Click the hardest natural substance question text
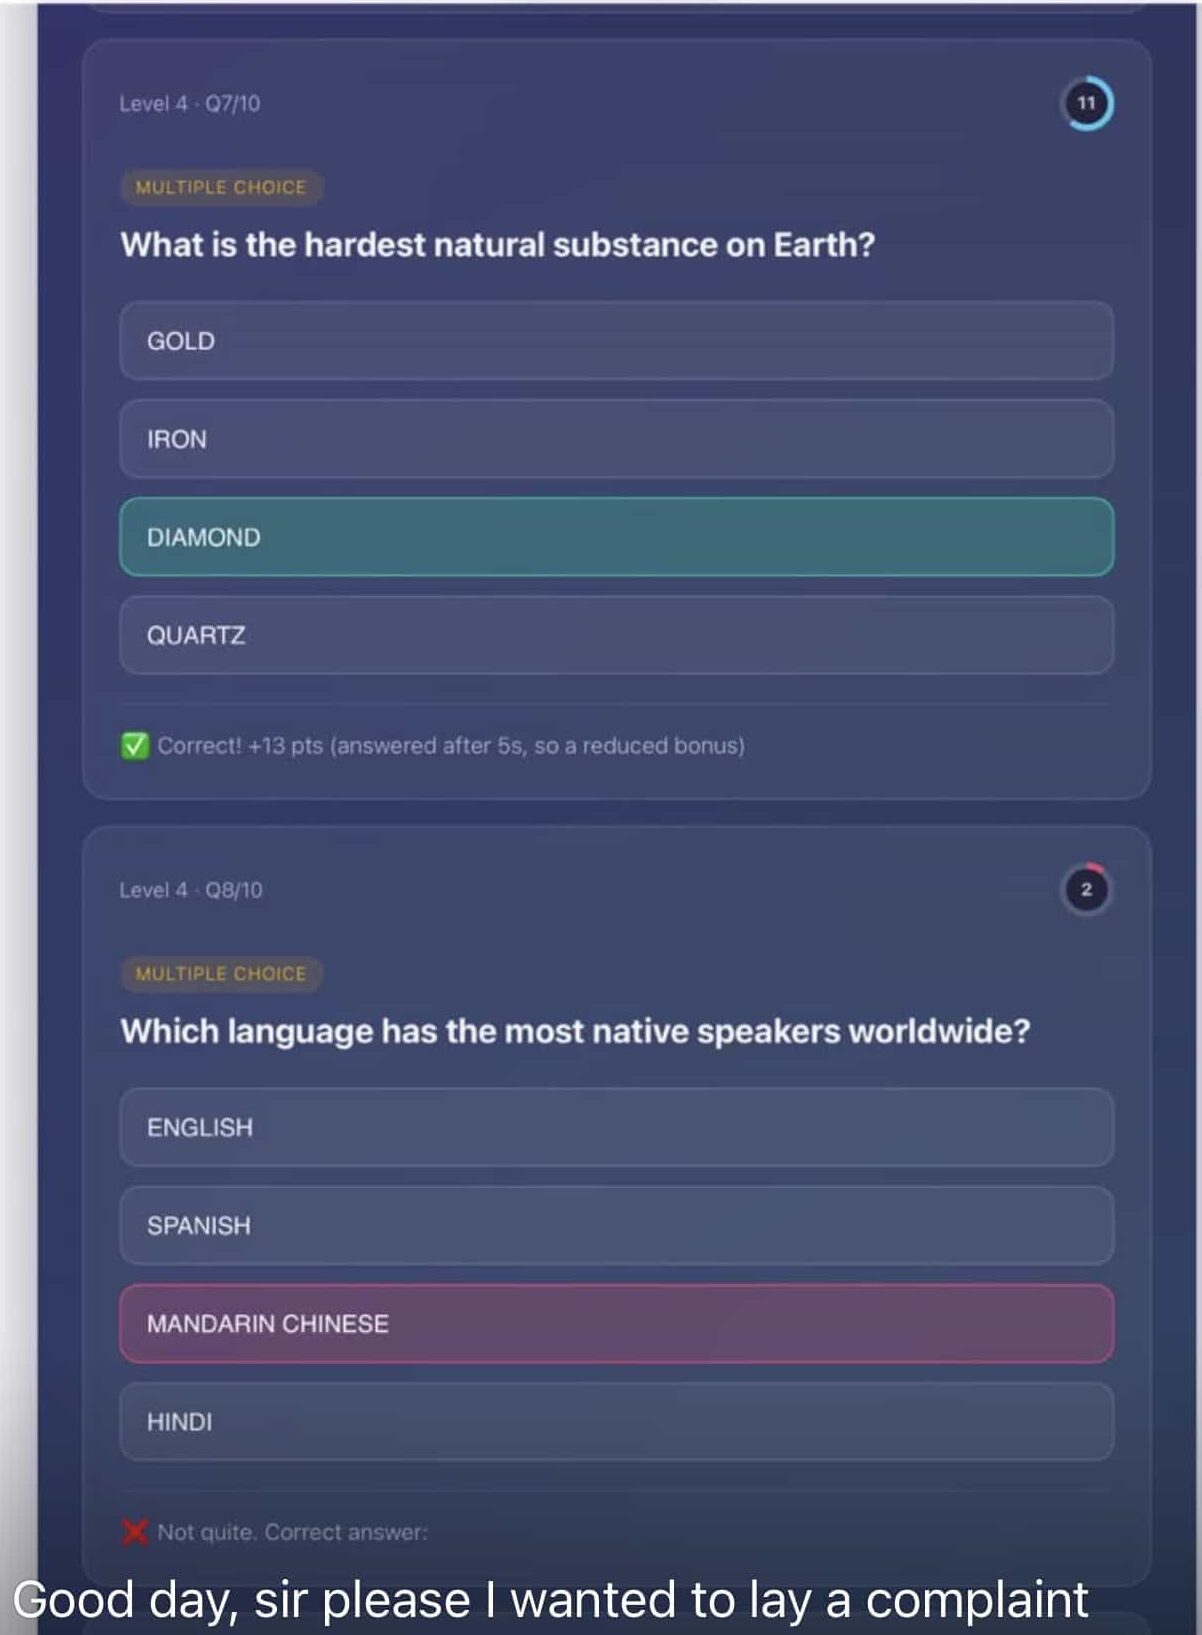1202x1635 pixels. click(498, 245)
